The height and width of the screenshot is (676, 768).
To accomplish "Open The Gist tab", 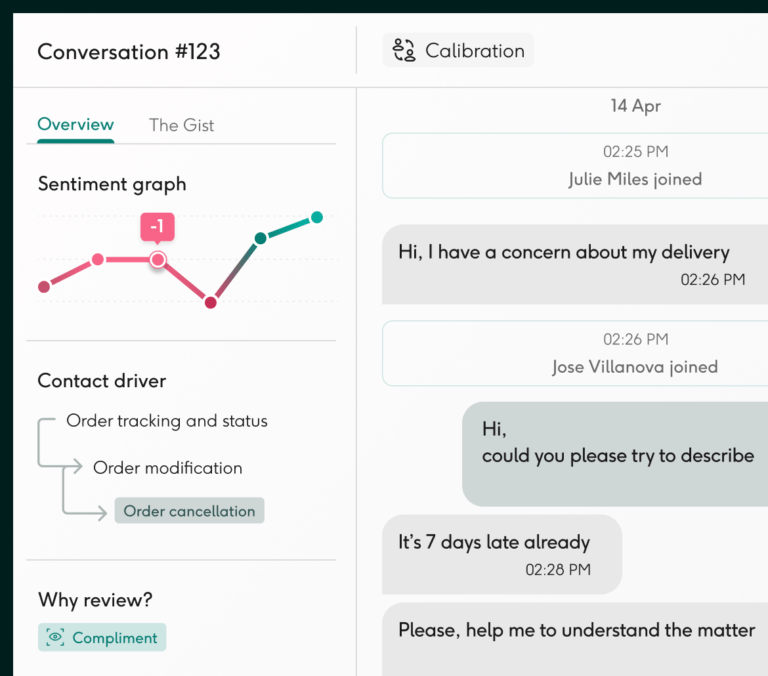I will tap(181, 125).
